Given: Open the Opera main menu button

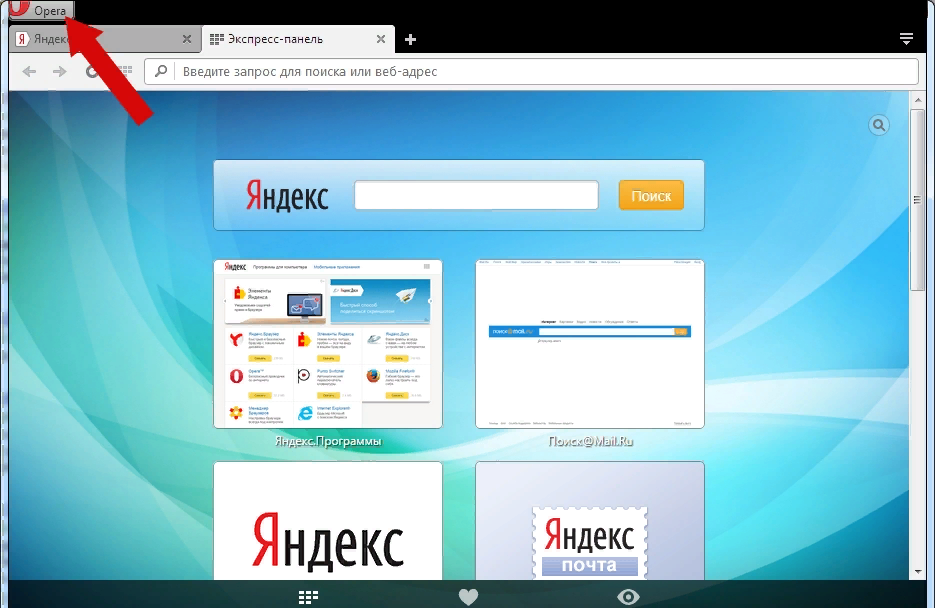Looking at the screenshot, I should click(x=40, y=10).
